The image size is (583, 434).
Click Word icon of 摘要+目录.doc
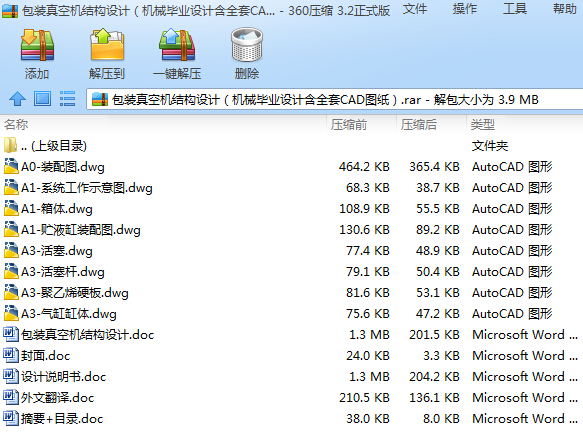(x=11, y=418)
